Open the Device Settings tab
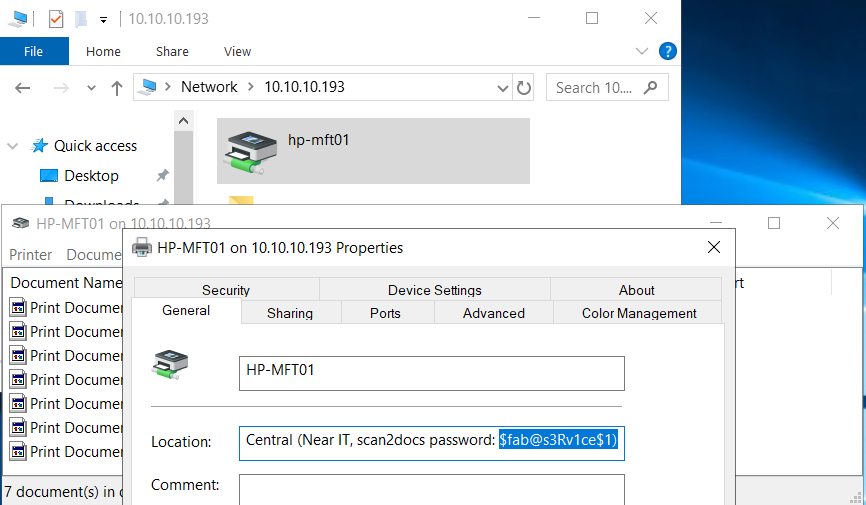Screen dimensions: 866x505 [x=435, y=290]
